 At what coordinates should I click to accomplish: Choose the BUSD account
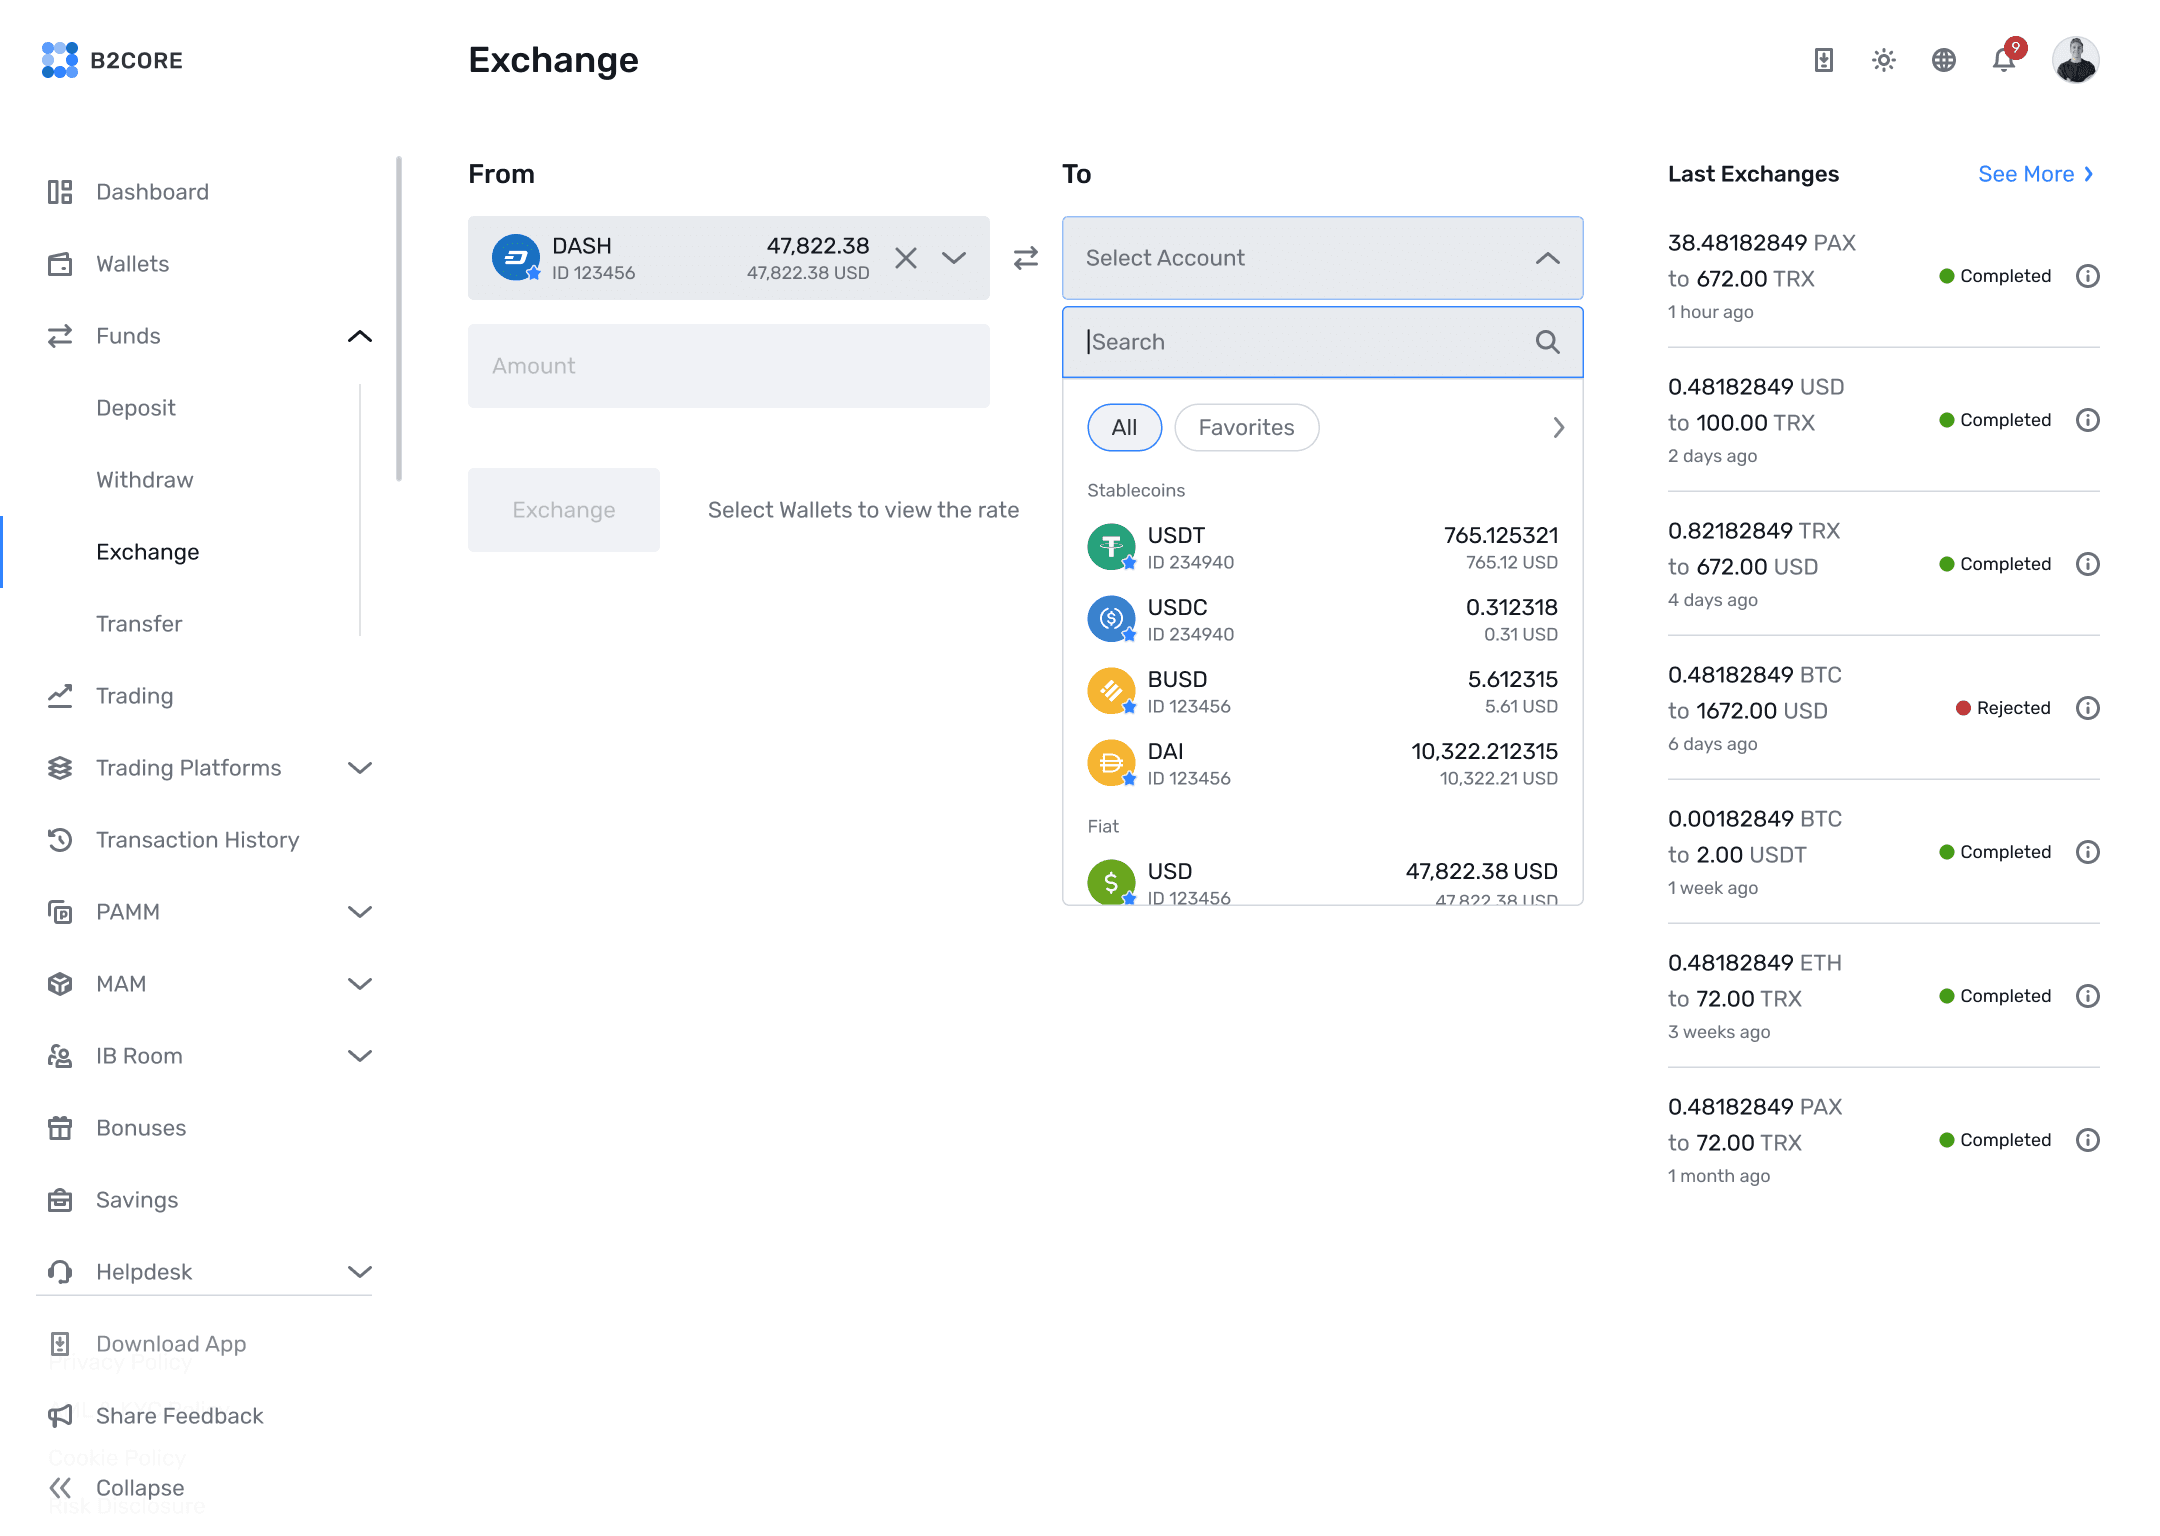click(1323, 692)
